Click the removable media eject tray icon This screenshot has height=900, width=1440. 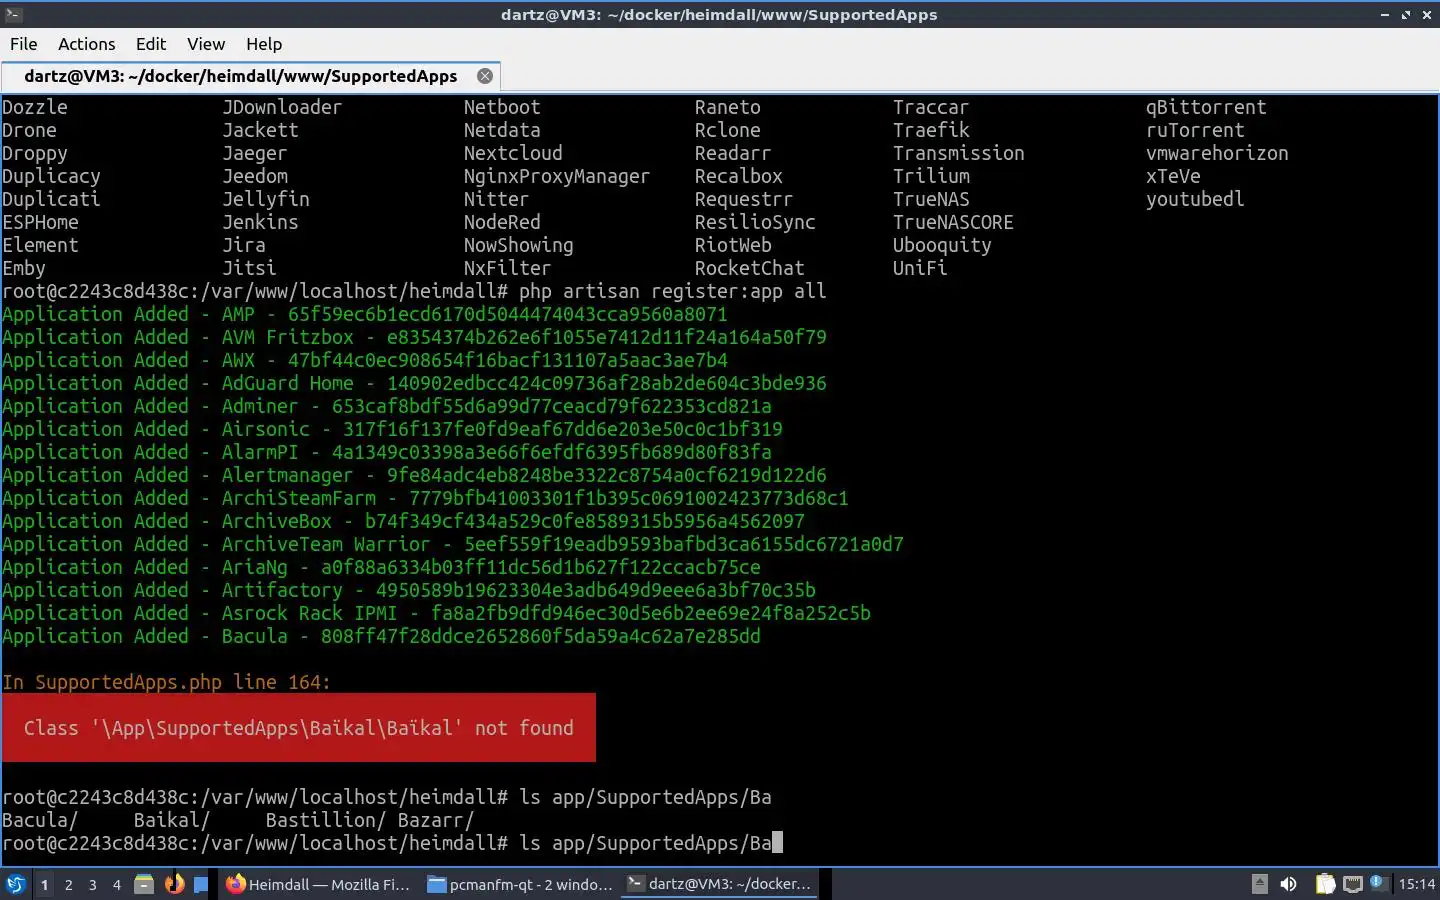pyautogui.click(x=1260, y=884)
